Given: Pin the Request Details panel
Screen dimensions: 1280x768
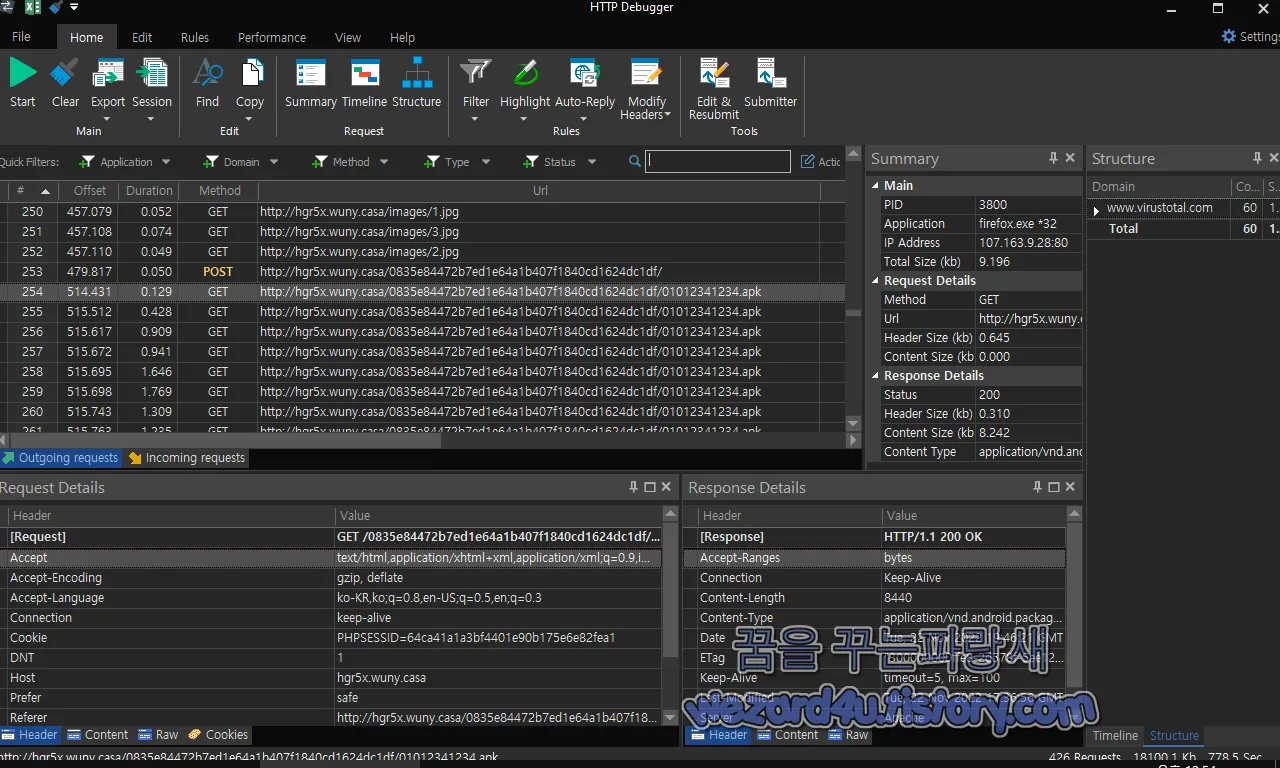Looking at the screenshot, I should [633, 487].
